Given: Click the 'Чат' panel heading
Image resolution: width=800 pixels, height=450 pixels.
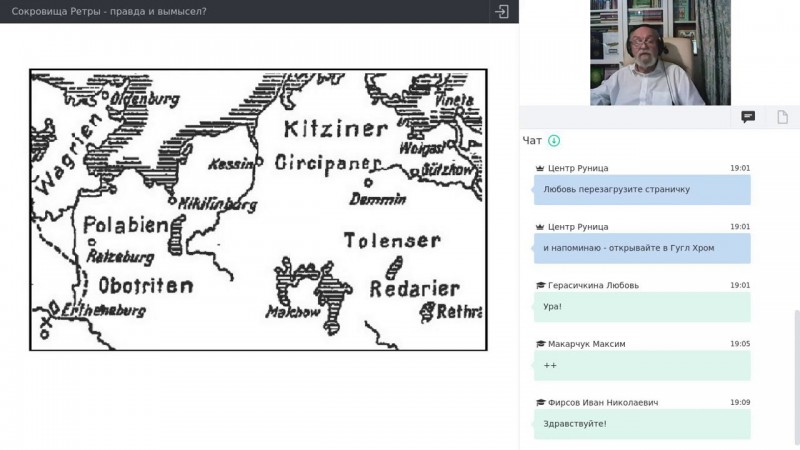Looking at the screenshot, I should pos(532,141).
